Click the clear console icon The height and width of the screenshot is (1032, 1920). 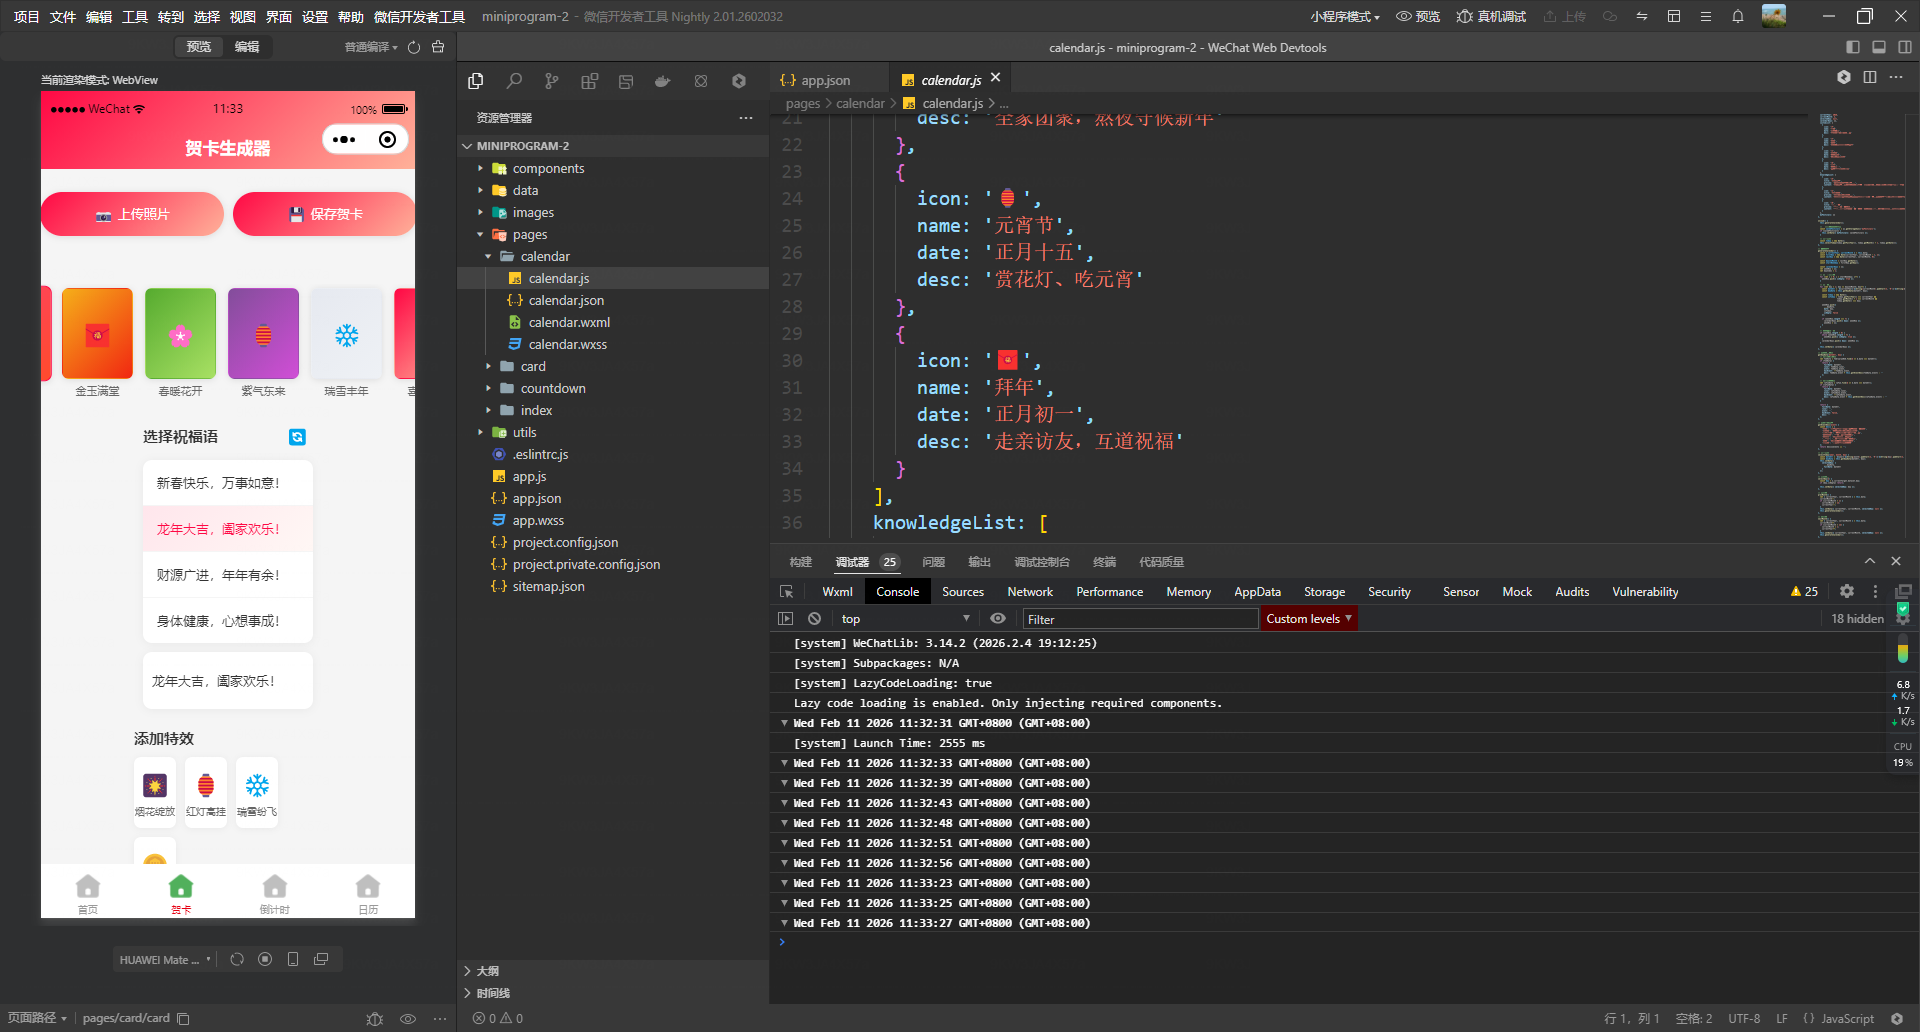coord(815,619)
